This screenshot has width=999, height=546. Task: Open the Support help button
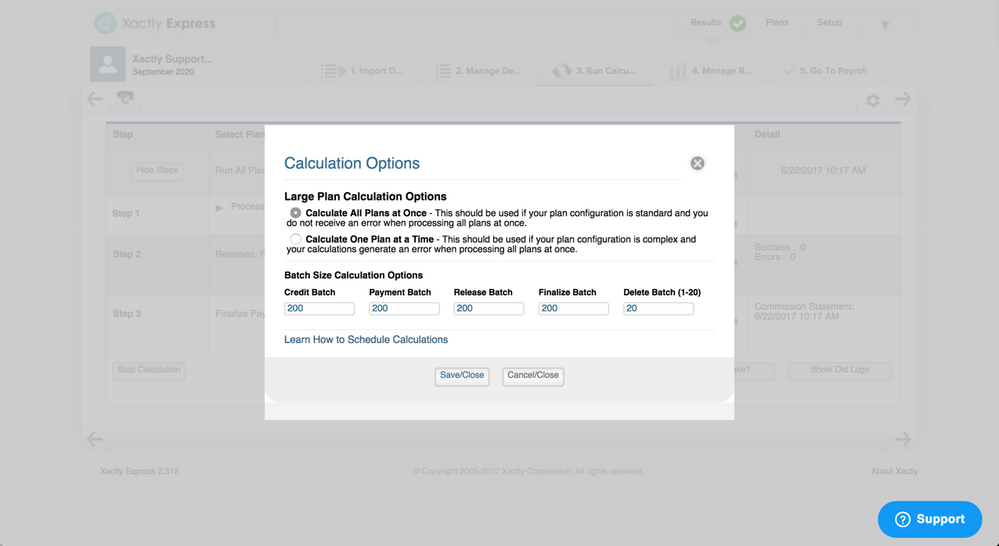point(930,519)
